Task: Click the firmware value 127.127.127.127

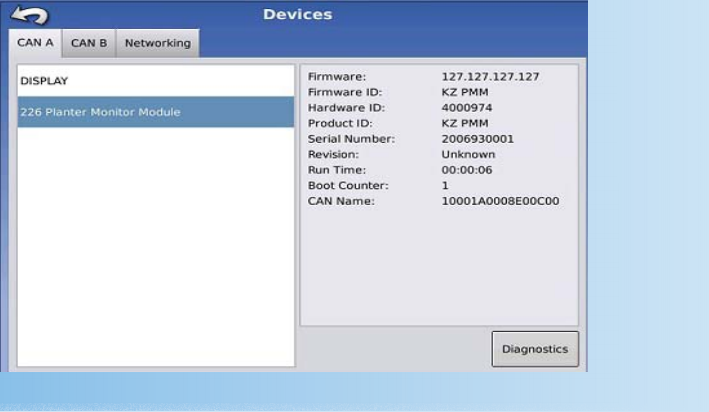Action: (x=490, y=77)
